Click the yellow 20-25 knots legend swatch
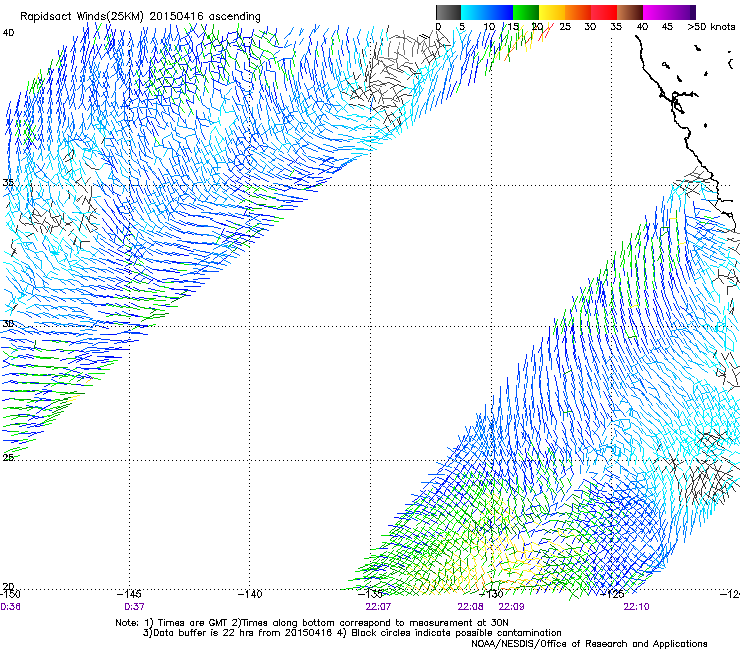 coord(551,12)
